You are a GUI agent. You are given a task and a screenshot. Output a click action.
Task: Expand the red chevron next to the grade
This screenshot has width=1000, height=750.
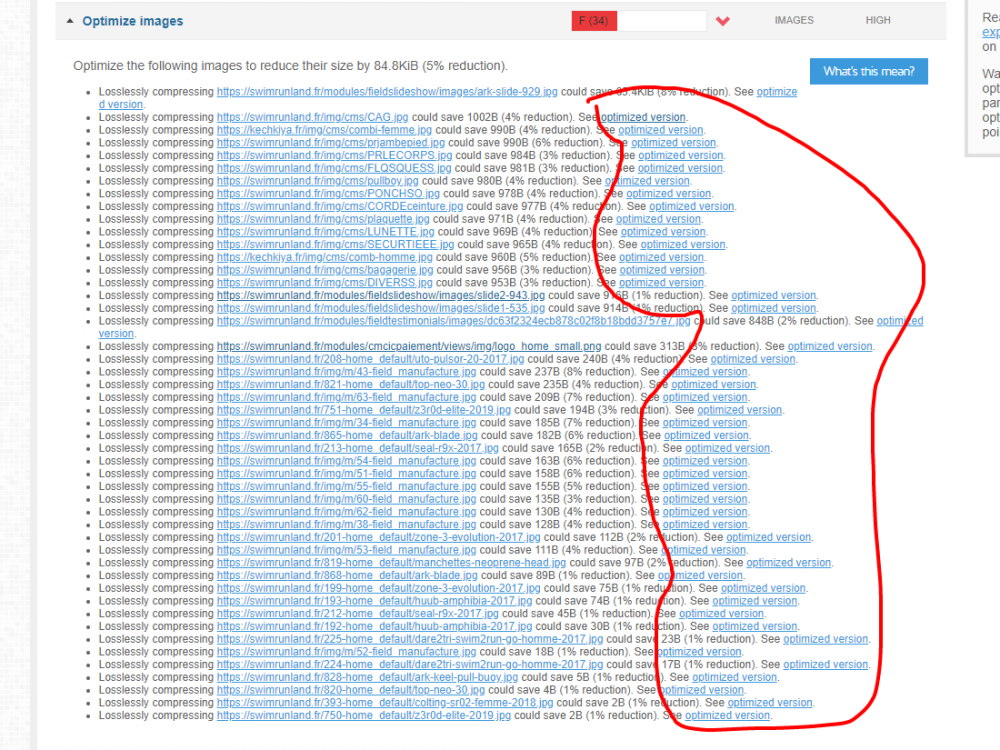tap(723, 20)
